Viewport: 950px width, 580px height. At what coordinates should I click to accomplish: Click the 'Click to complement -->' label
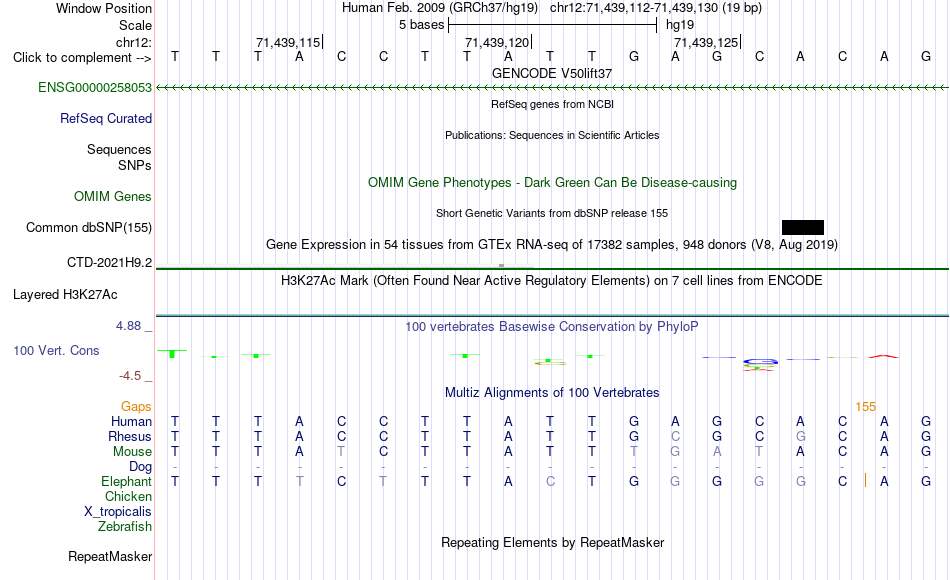click(82, 58)
